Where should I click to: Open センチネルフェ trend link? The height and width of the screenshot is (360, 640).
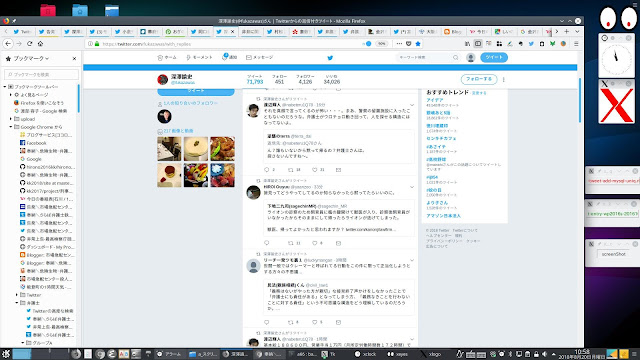pos(441,138)
